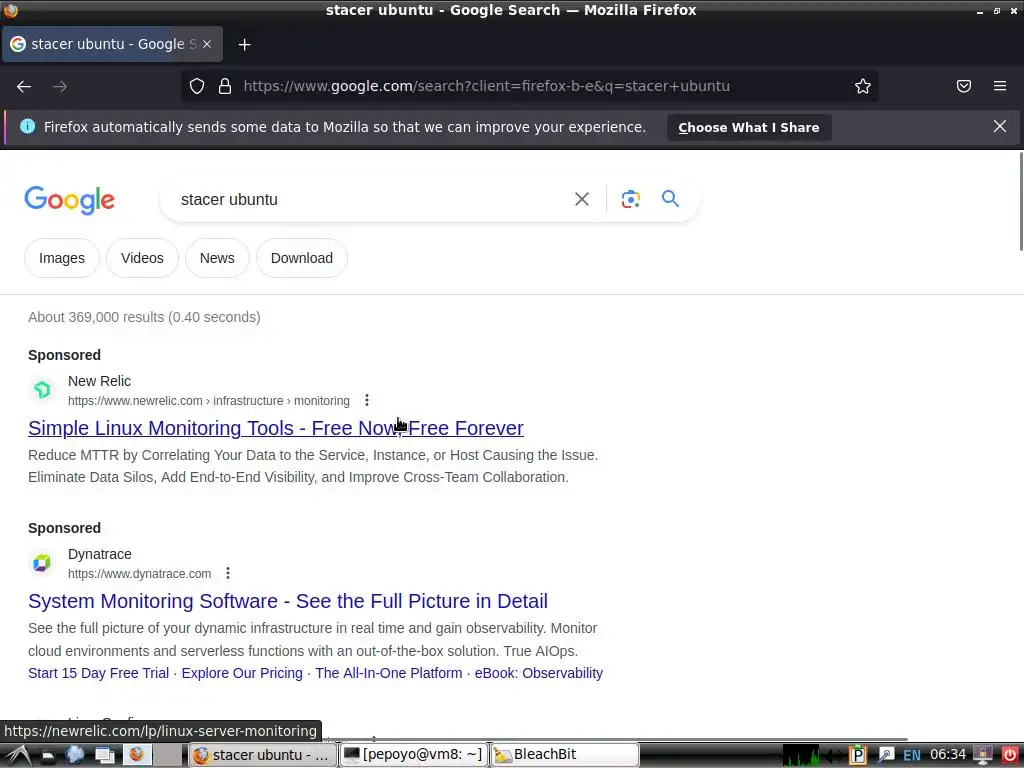Open the taskbar file manager icon
The image size is (1024, 768).
48,756
